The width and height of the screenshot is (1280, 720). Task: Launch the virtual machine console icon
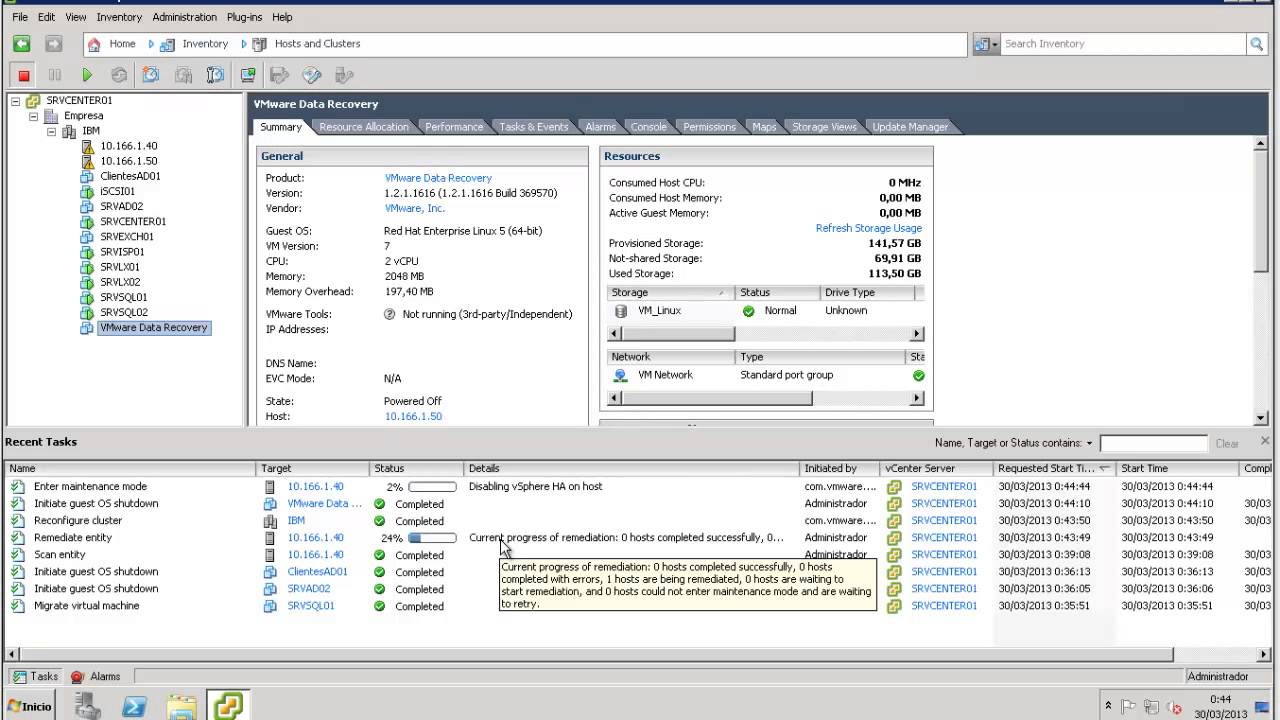point(248,75)
